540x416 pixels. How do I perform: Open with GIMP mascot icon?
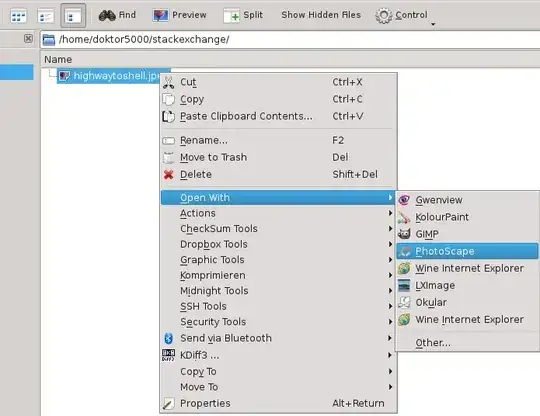click(404, 234)
